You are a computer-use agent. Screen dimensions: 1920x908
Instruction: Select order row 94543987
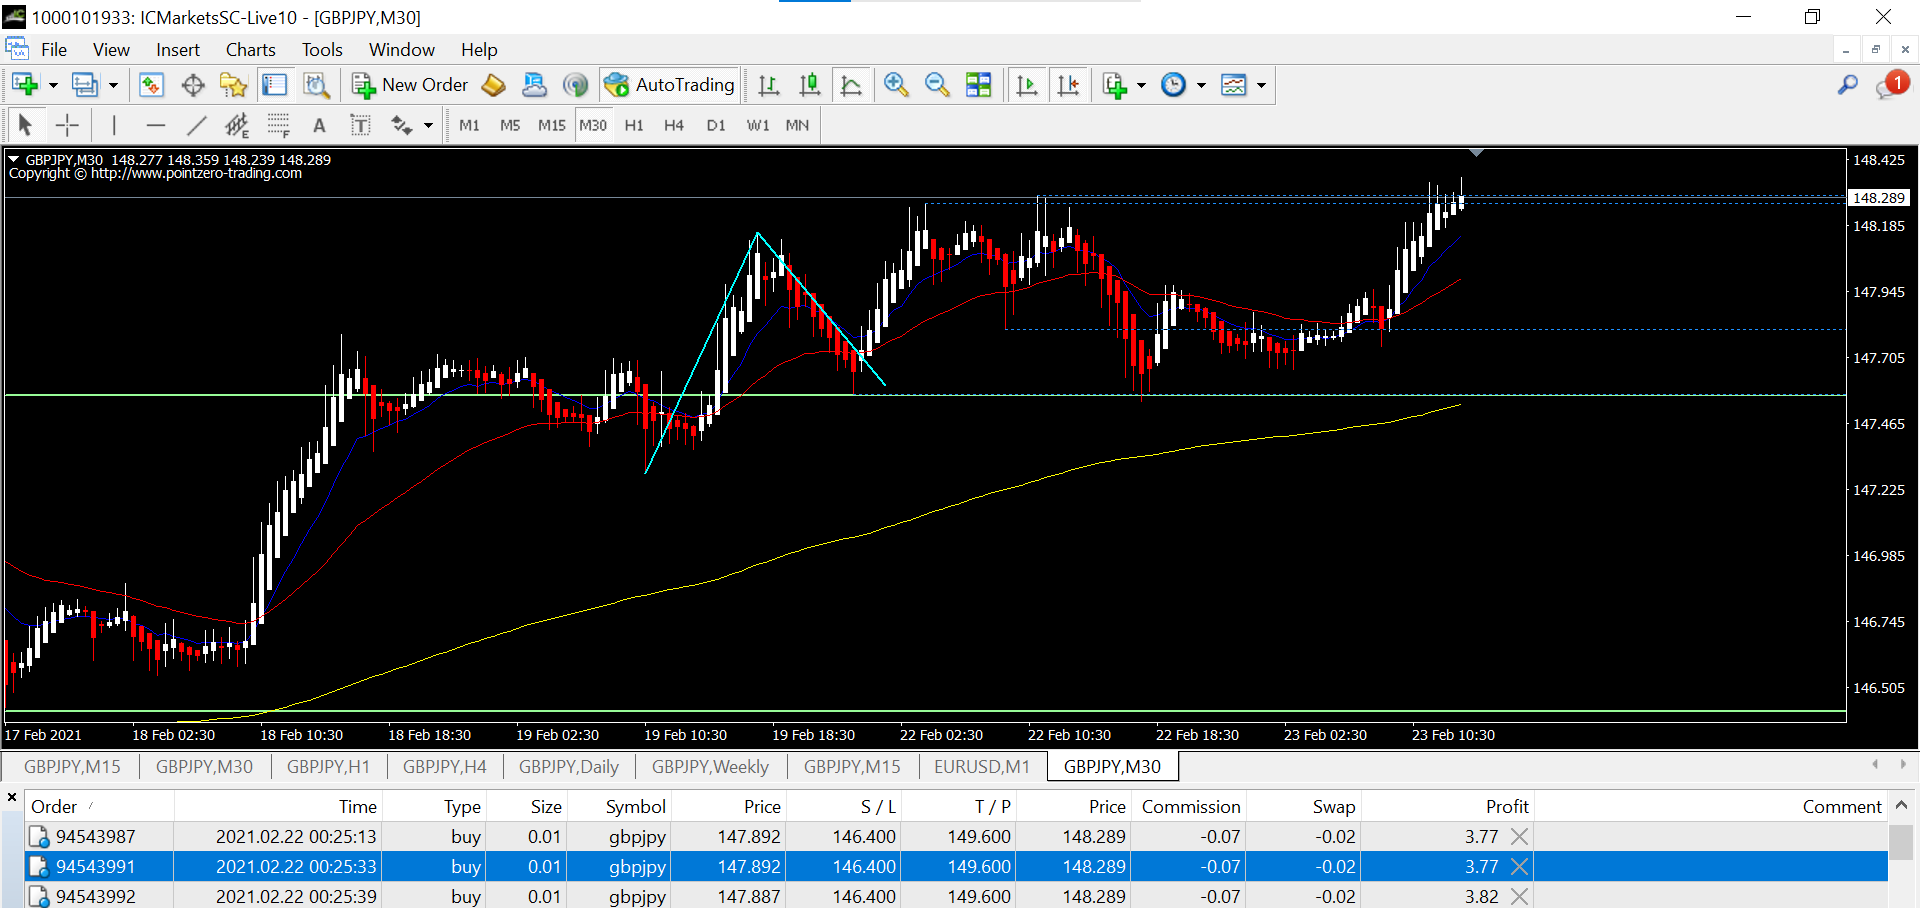click(957, 837)
